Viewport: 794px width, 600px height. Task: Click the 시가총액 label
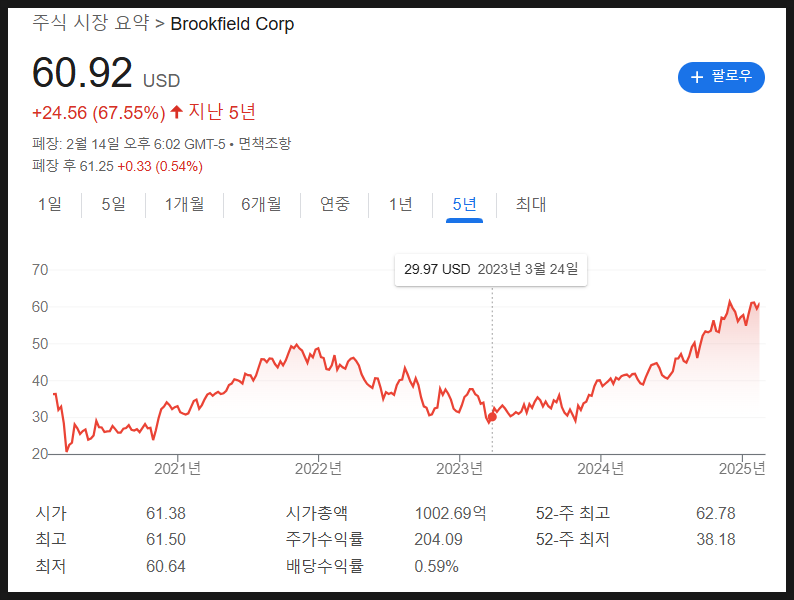pos(316,513)
